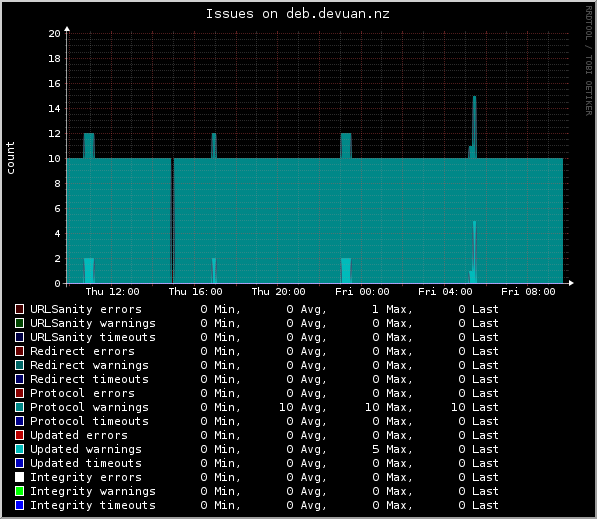The image size is (597, 519).
Task: Click the count y-axis label
Action: click(10, 158)
